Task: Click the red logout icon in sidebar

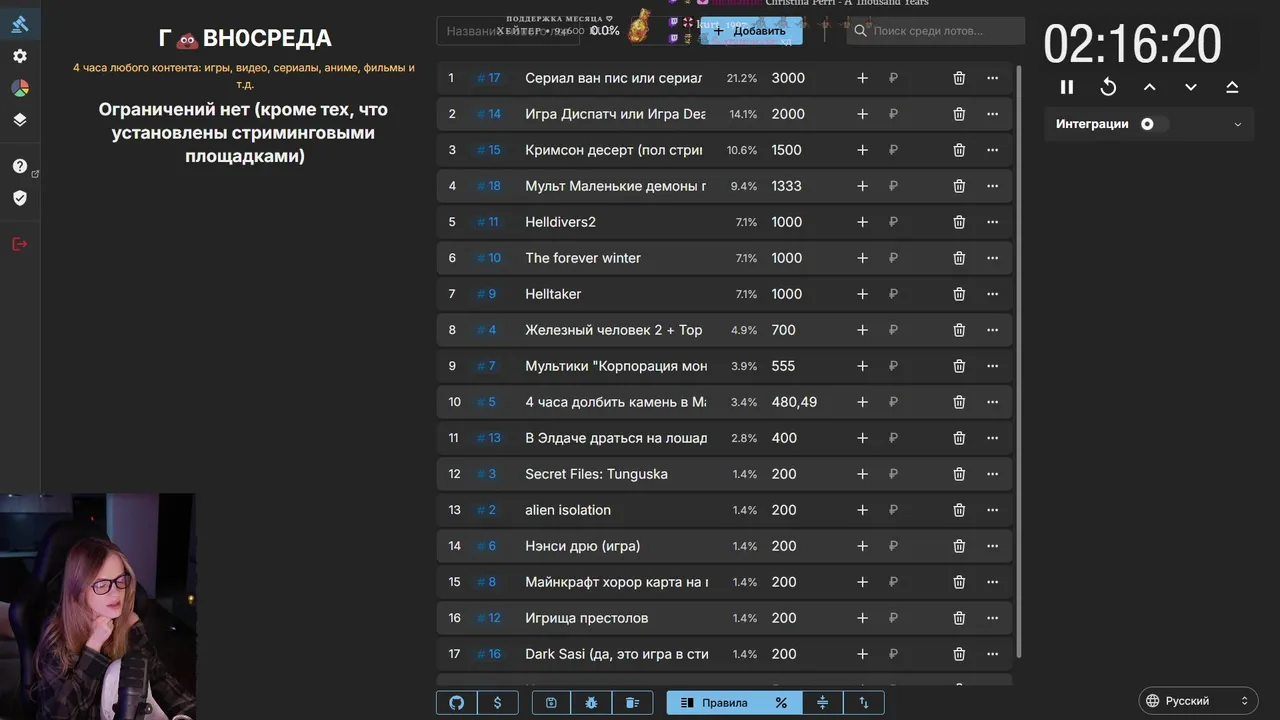Action: pos(20,244)
